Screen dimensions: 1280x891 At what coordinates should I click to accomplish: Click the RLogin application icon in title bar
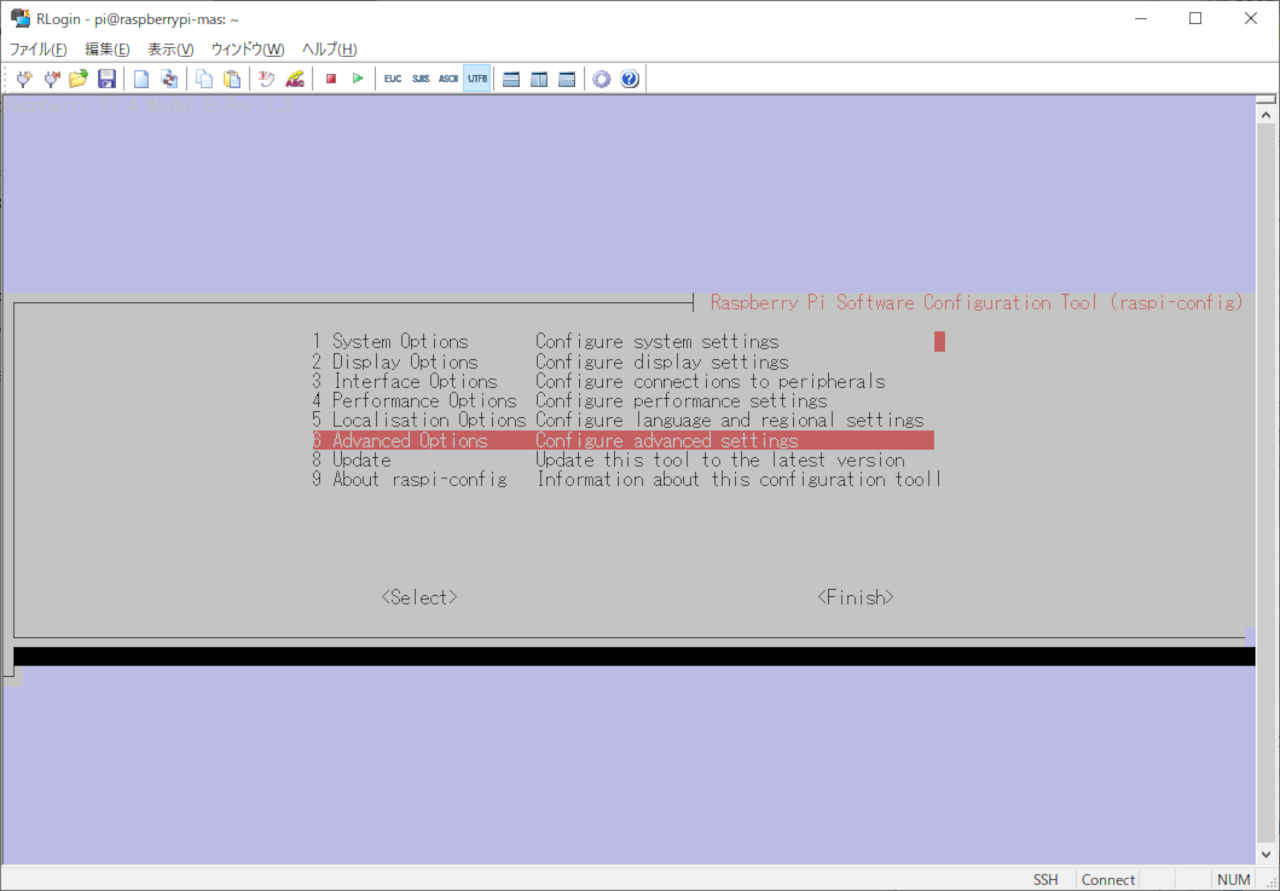tap(20, 18)
